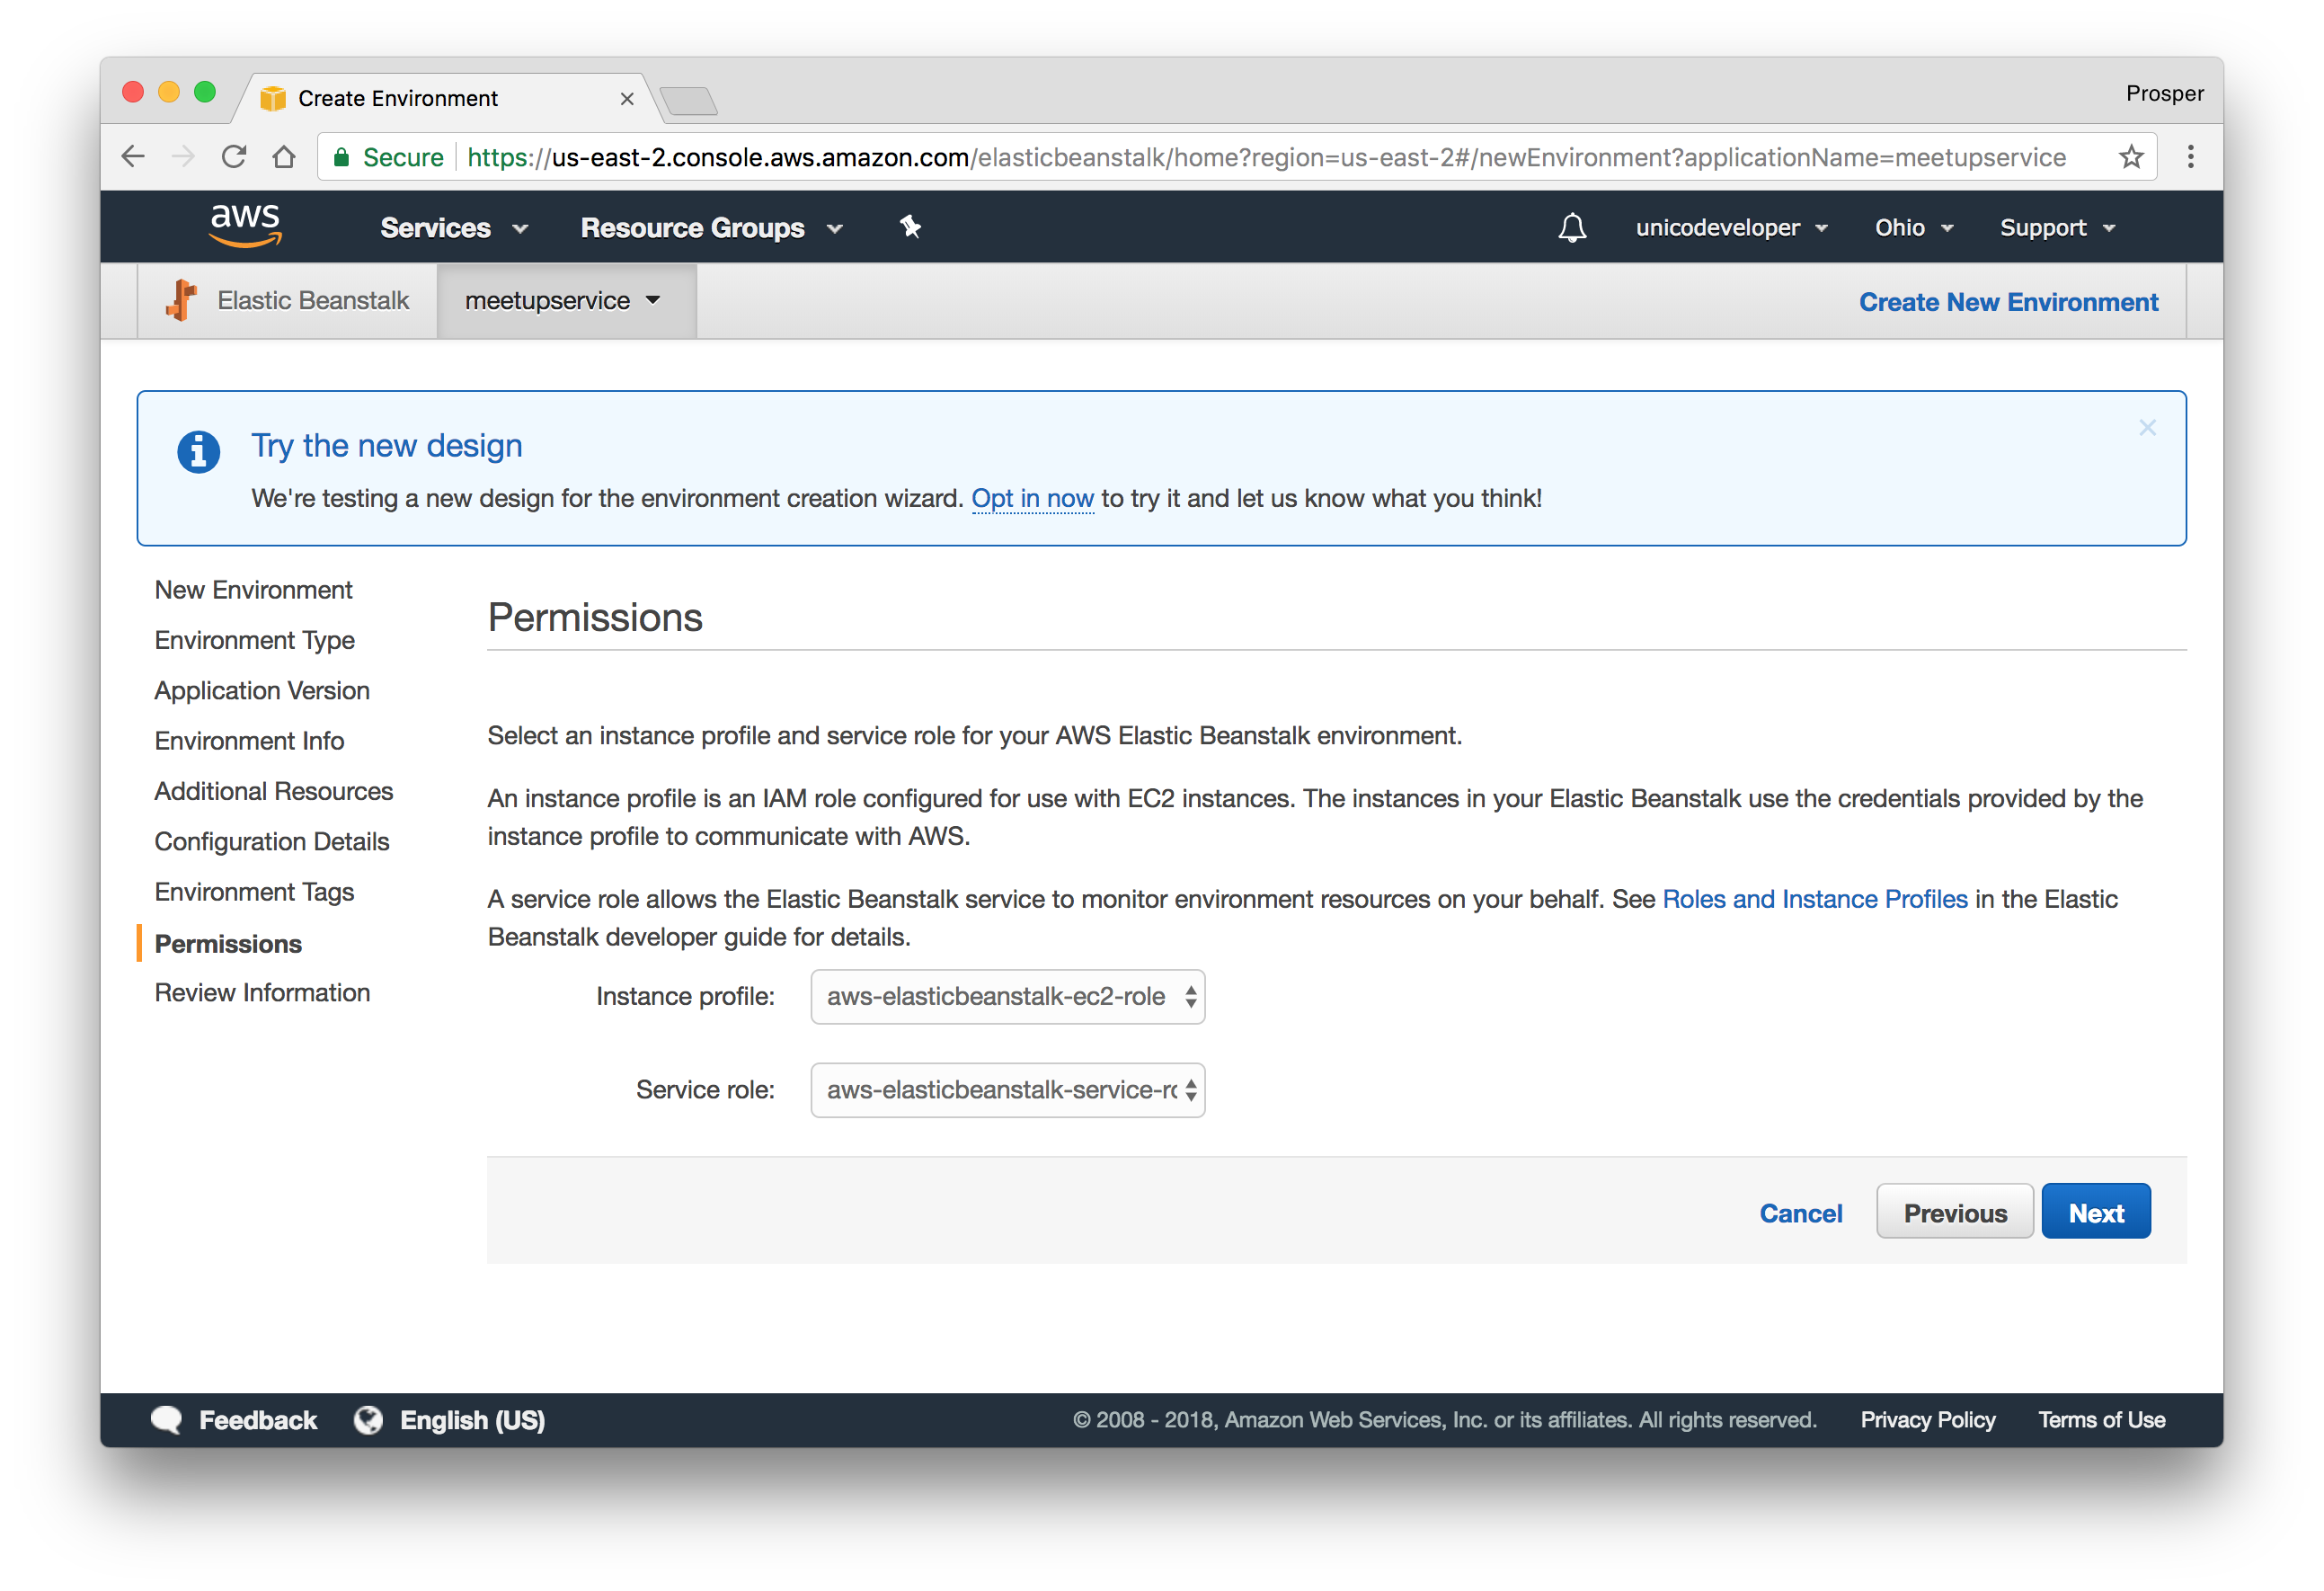
Task: Click the AWS logo home icon
Action: (245, 226)
